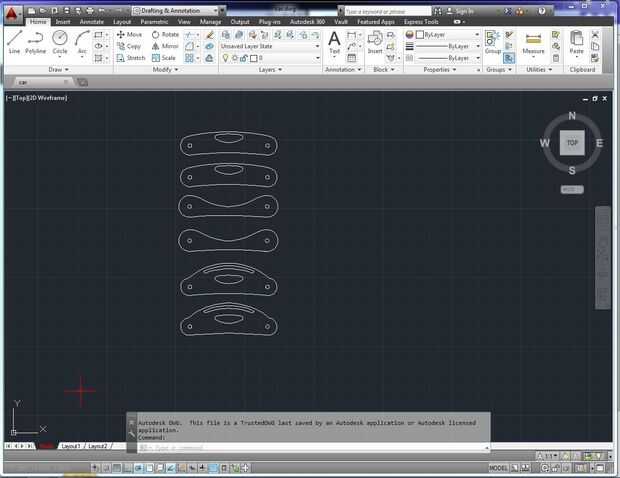Switch to the Parametric ribbon tab
This screenshot has height=478, width=620.
click(x=154, y=22)
